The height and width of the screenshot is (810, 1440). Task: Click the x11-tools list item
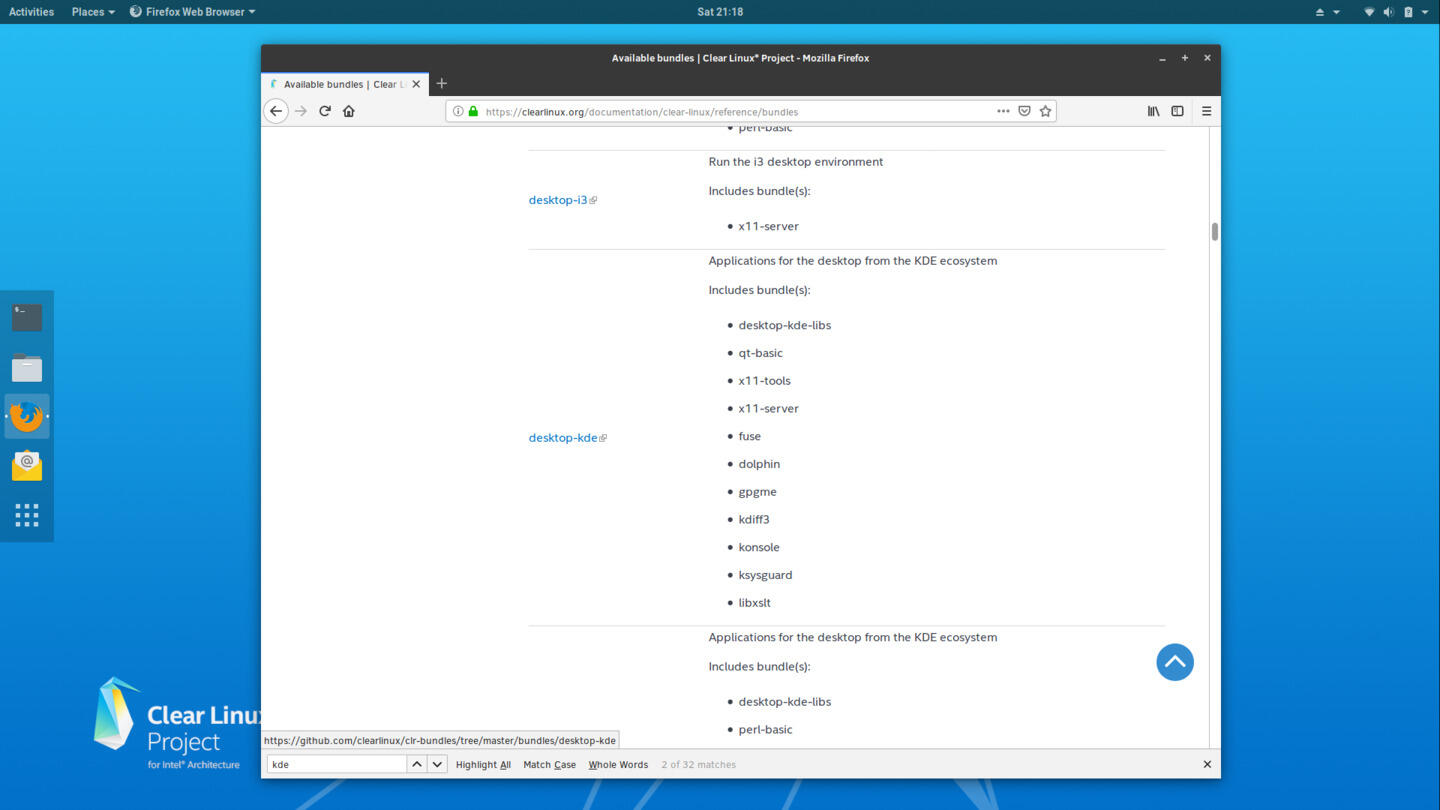765,381
